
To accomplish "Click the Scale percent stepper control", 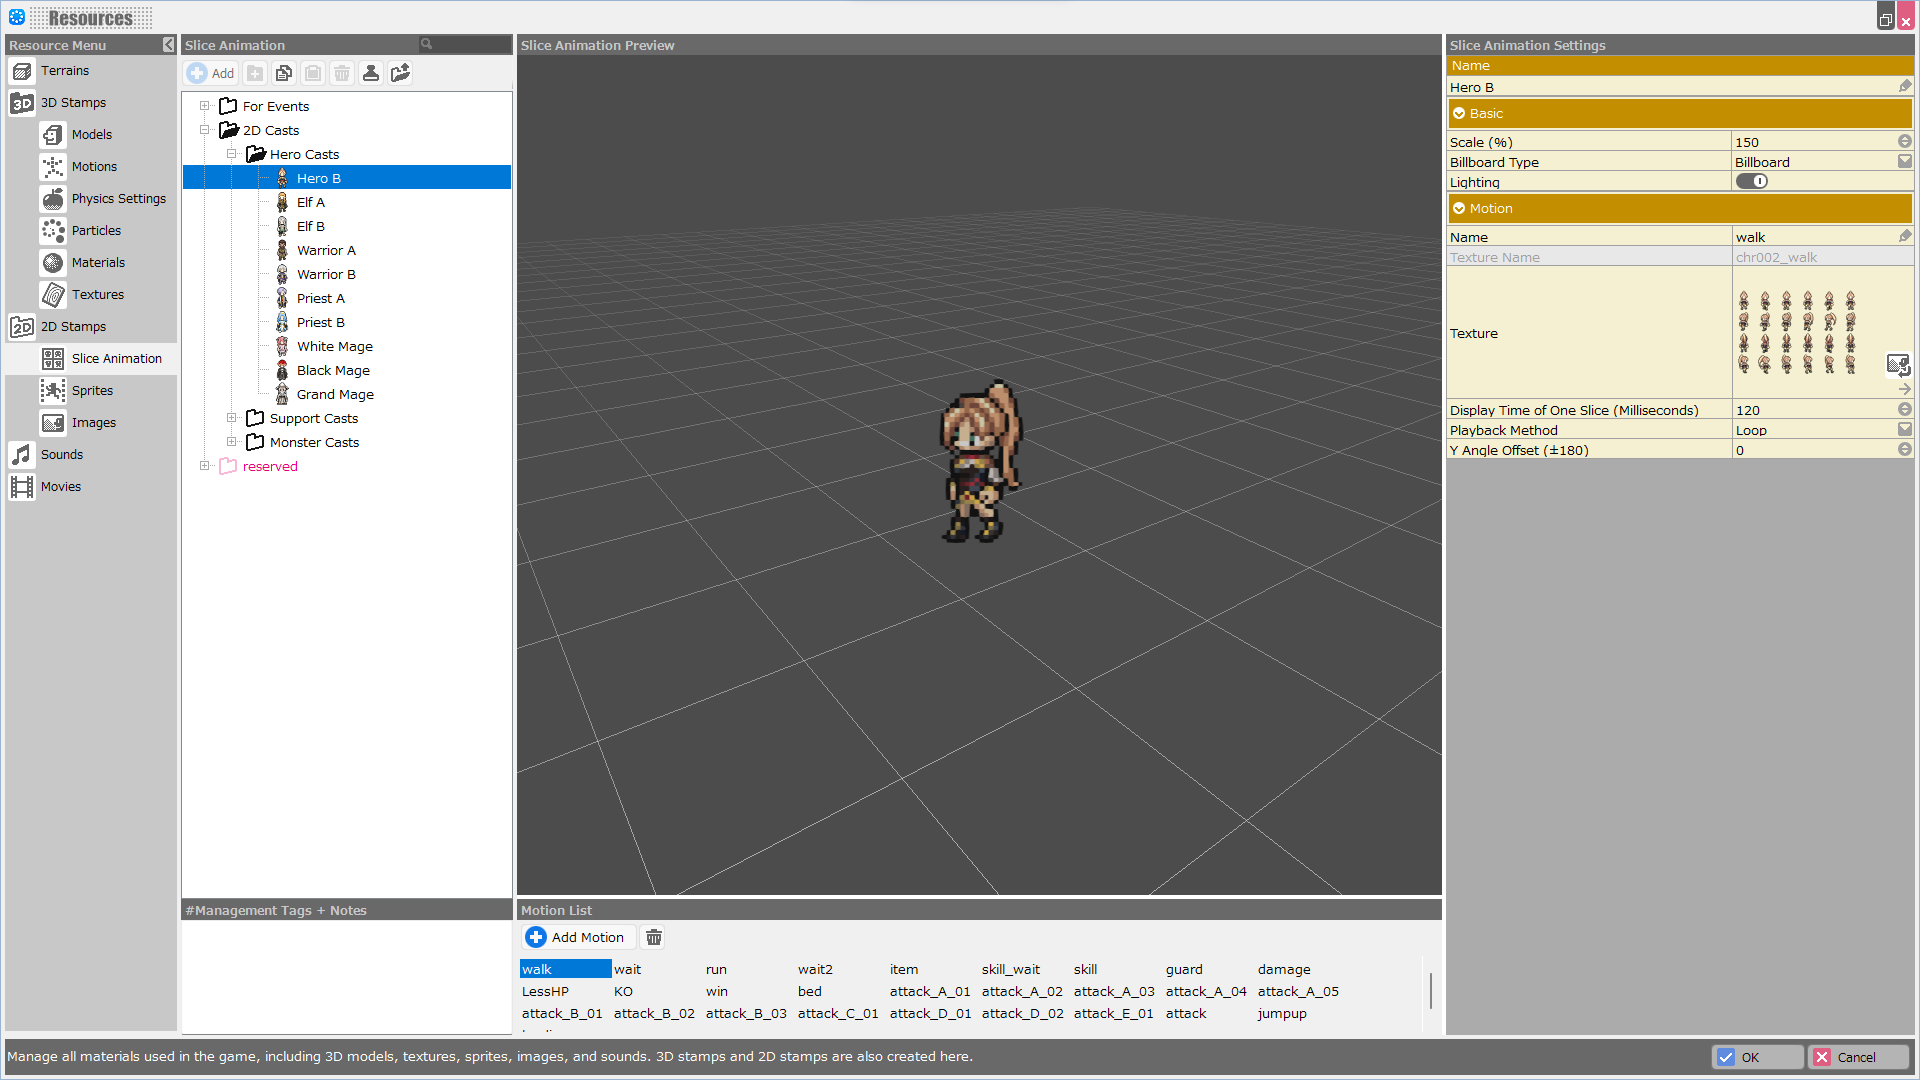I will 1904,142.
